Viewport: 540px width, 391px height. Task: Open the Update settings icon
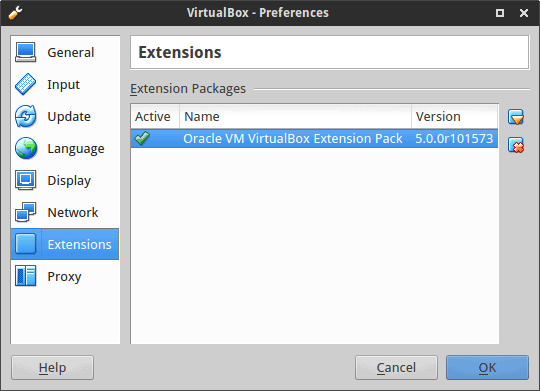point(25,116)
